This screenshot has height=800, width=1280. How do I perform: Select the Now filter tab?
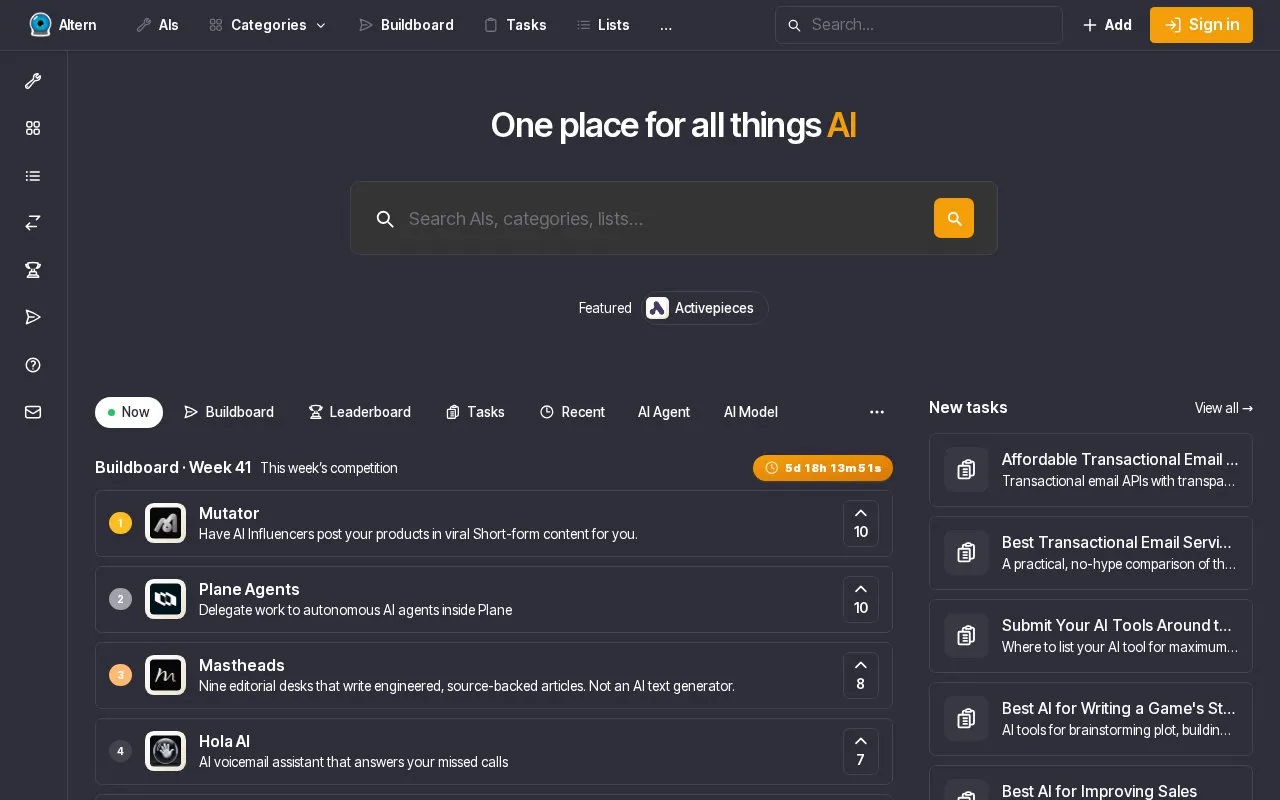click(129, 412)
